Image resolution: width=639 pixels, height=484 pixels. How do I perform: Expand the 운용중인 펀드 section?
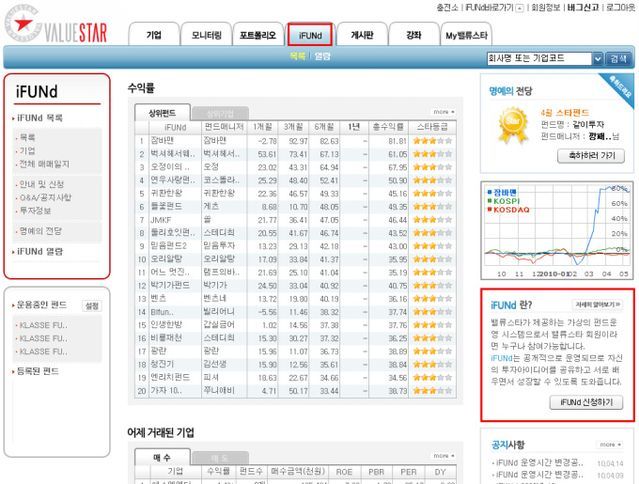tap(41, 305)
